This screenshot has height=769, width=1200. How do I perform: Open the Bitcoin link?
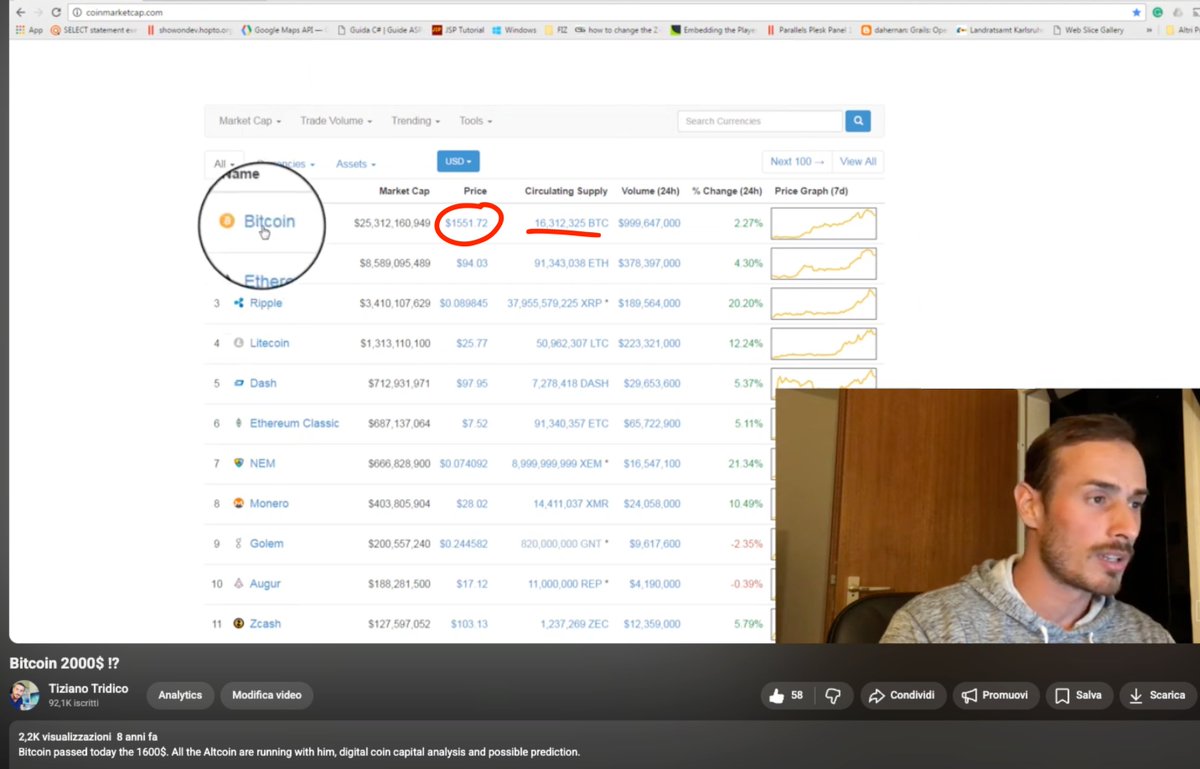coord(269,221)
